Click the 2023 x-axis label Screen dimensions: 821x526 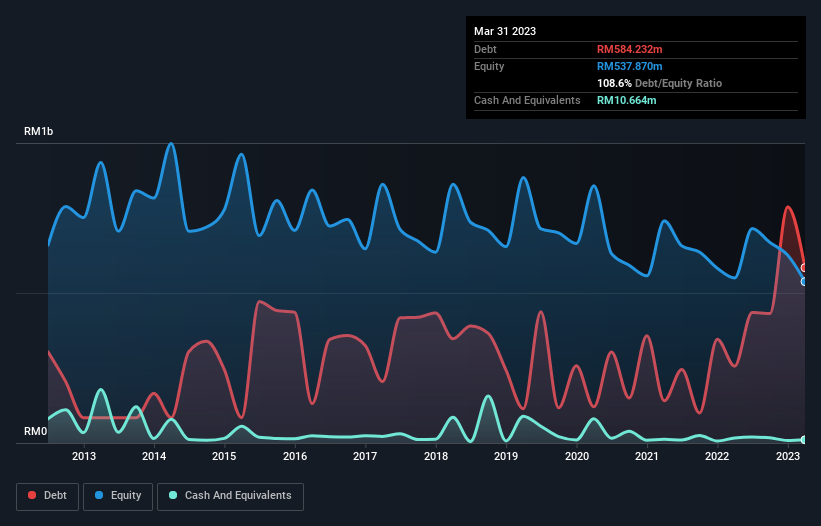pyautogui.click(x=787, y=456)
